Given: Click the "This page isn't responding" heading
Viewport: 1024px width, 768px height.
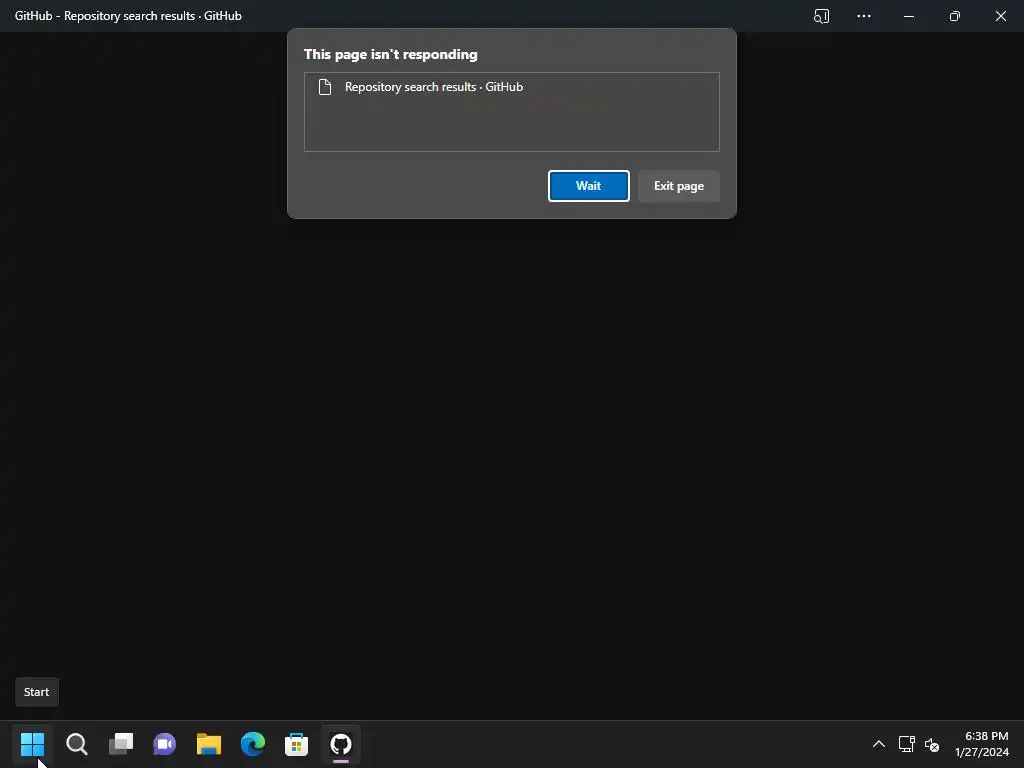Looking at the screenshot, I should 391,54.
